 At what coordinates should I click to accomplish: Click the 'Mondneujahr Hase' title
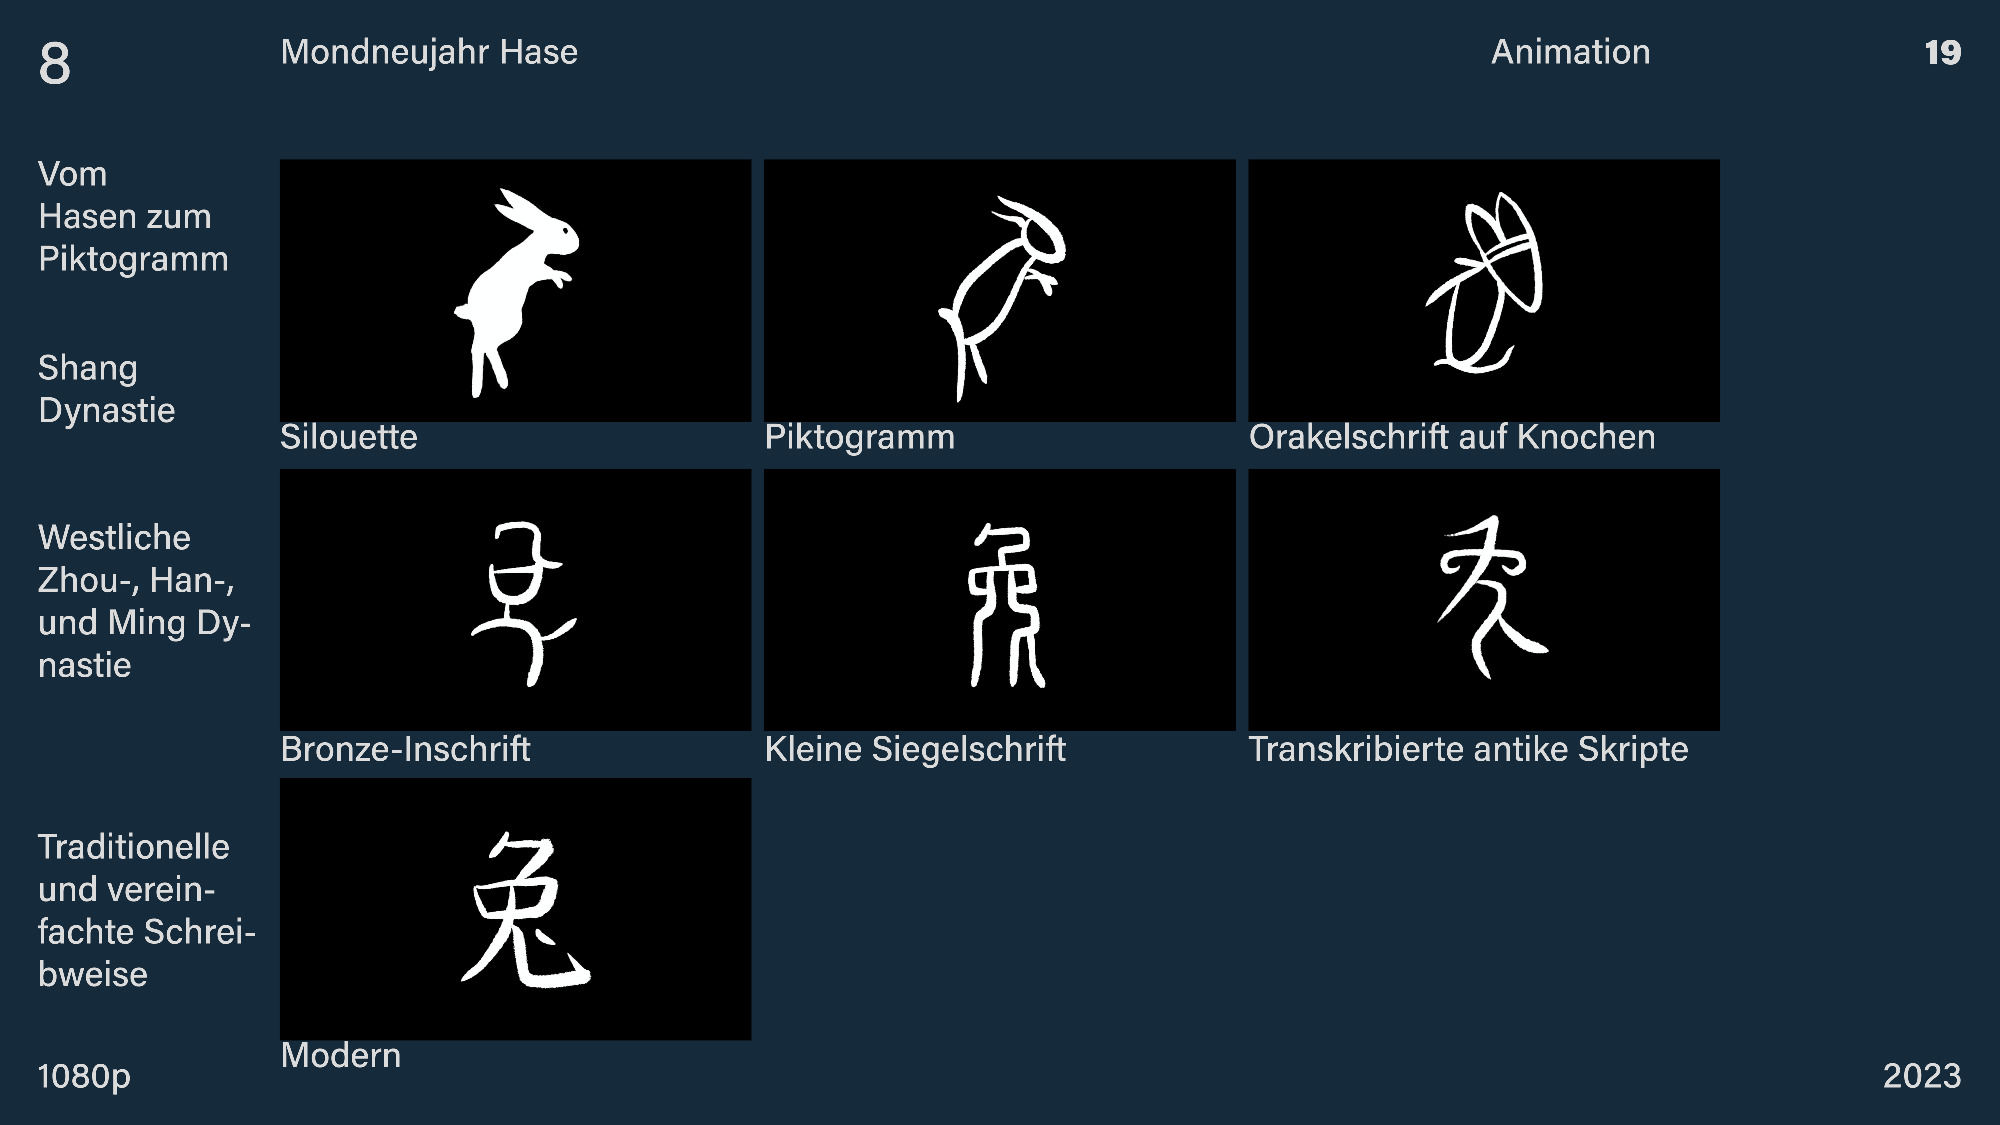(x=429, y=52)
